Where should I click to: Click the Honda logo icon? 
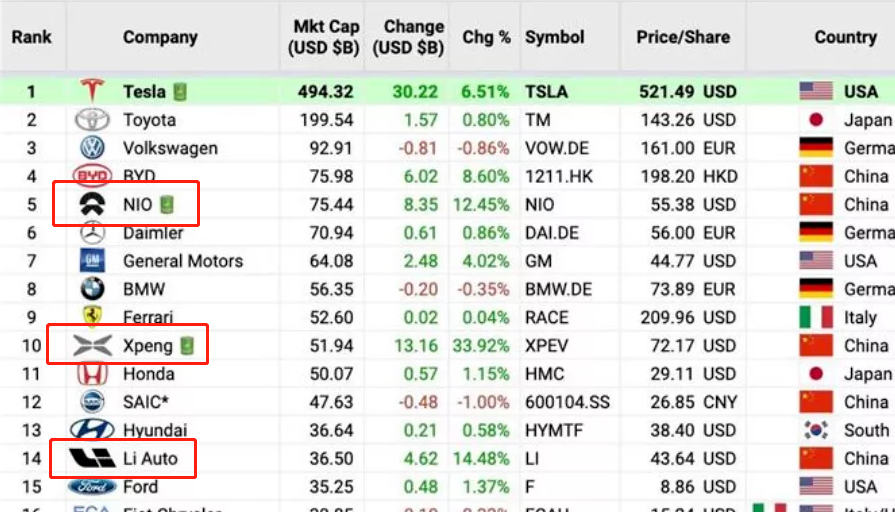coord(92,374)
